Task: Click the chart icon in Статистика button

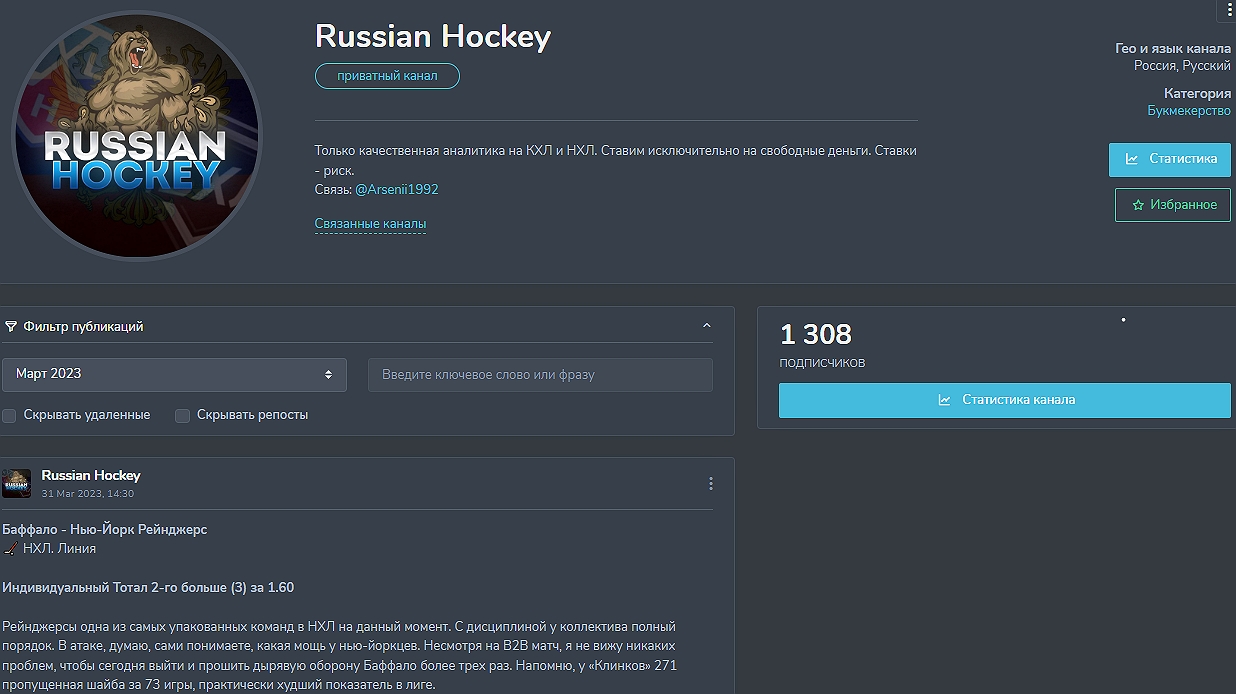Action: pyautogui.click(x=1132, y=159)
